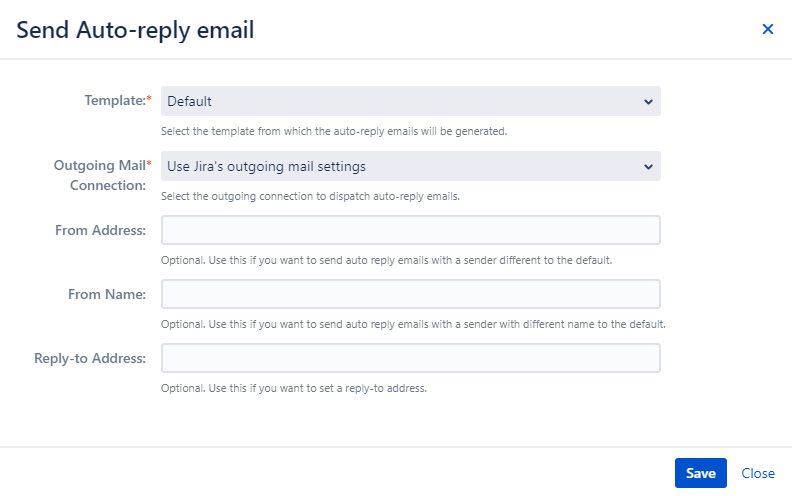Viewport: 792px width, 496px height.
Task: Click the chevron arrow on the outgoing mail select
Action: [648, 167]
